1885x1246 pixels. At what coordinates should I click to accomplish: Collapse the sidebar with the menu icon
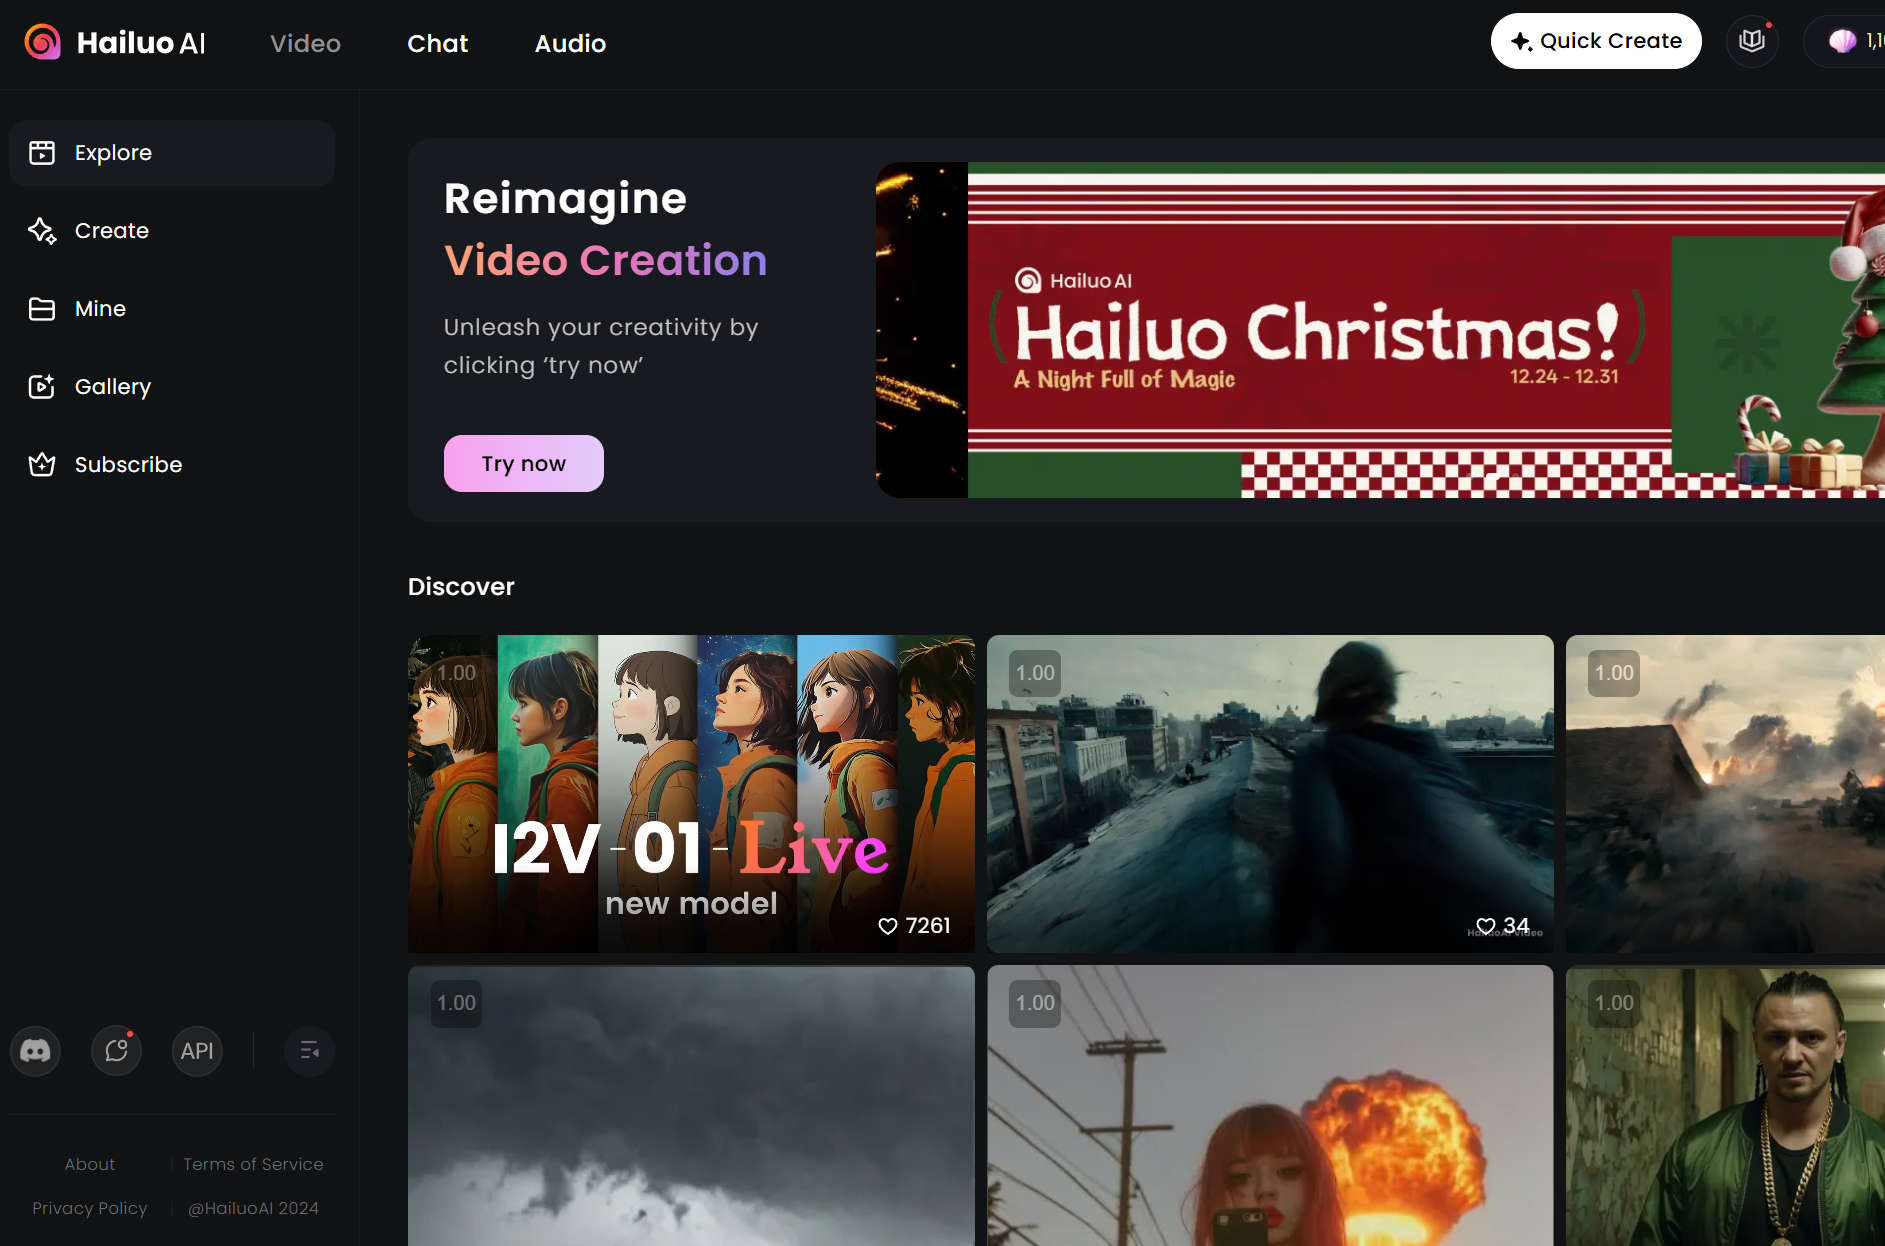coord(310,1051)
